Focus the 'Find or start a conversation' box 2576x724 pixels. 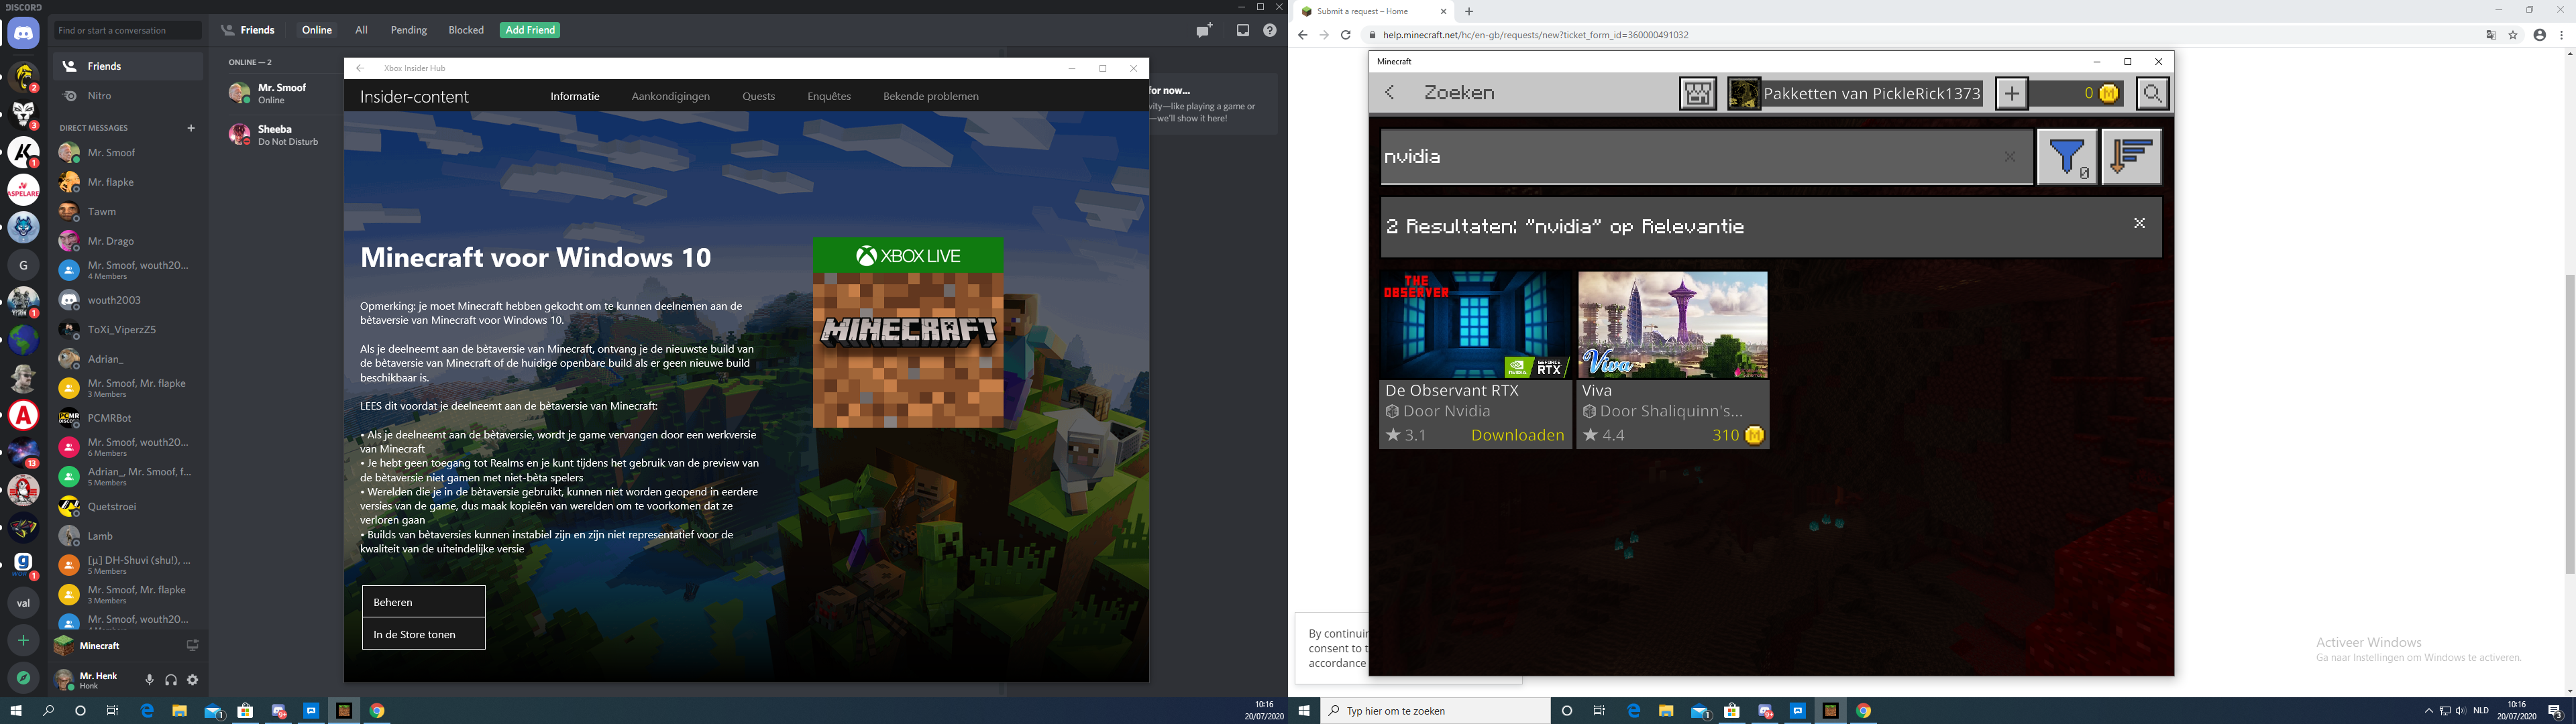tap(128, 30)
